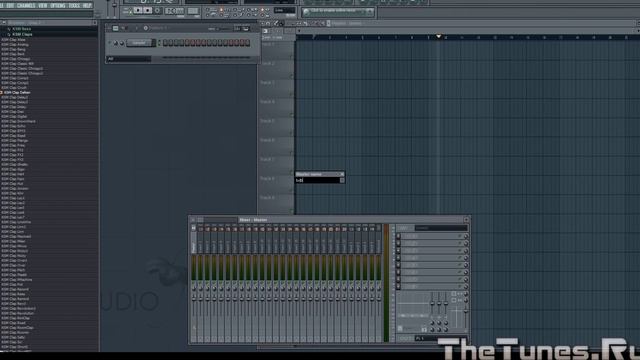This screenshot has height=360, width=640.
Task: Open the mixer input source dropdown
Action: click(x=441, y=228)
